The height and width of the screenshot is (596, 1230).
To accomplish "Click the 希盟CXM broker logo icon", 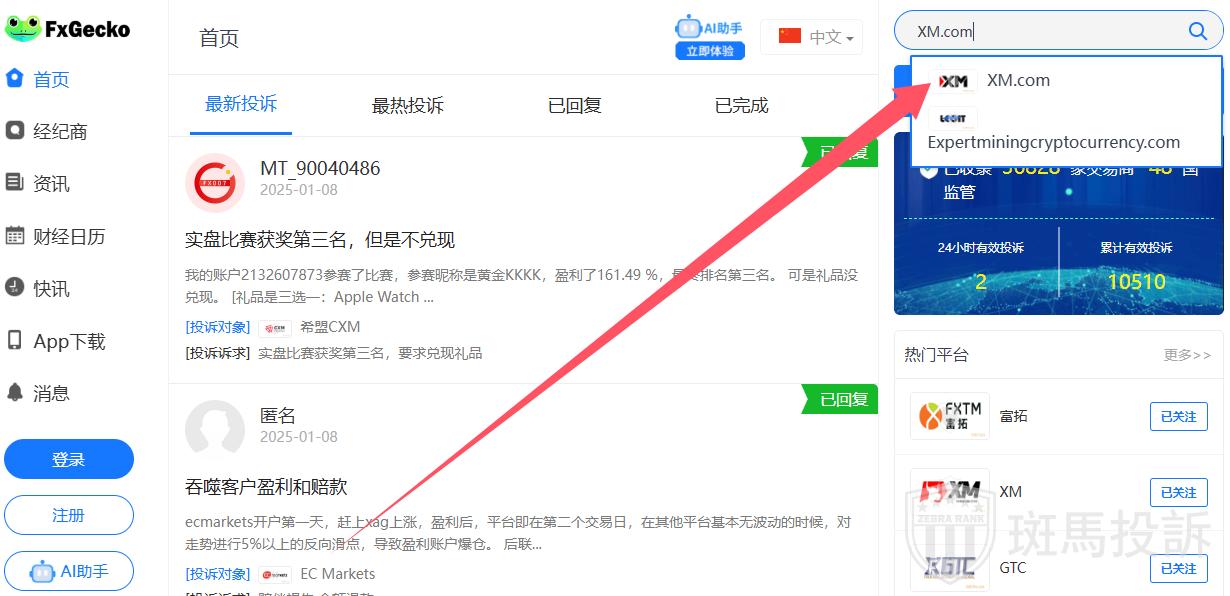I will [275, 327].
